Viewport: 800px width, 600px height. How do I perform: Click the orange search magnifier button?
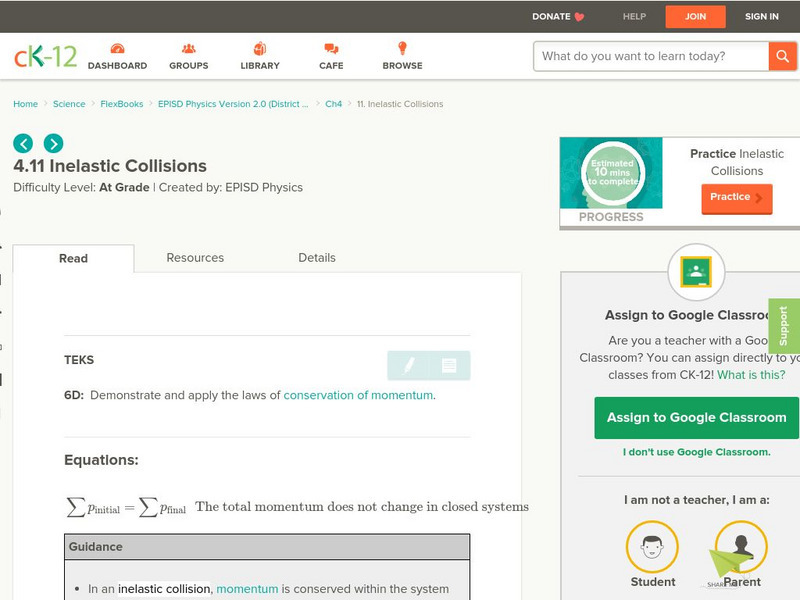[782, 56]
